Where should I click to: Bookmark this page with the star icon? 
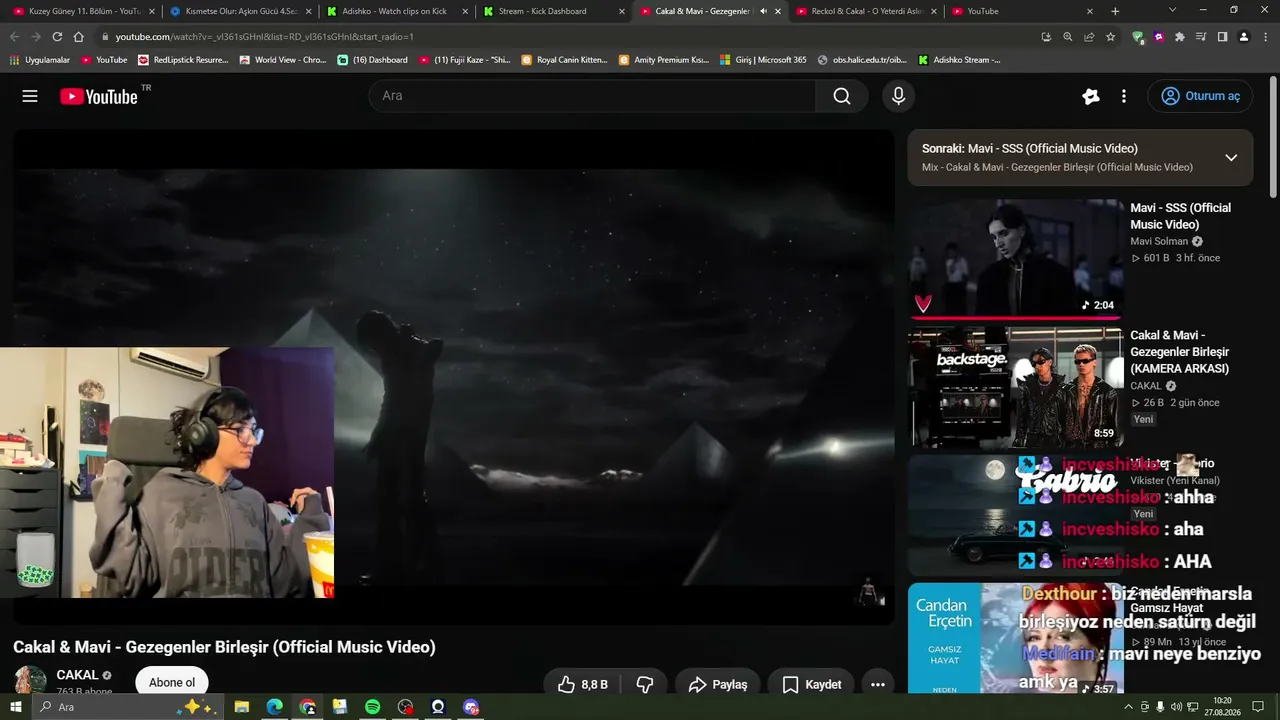tap(1110, 37)
